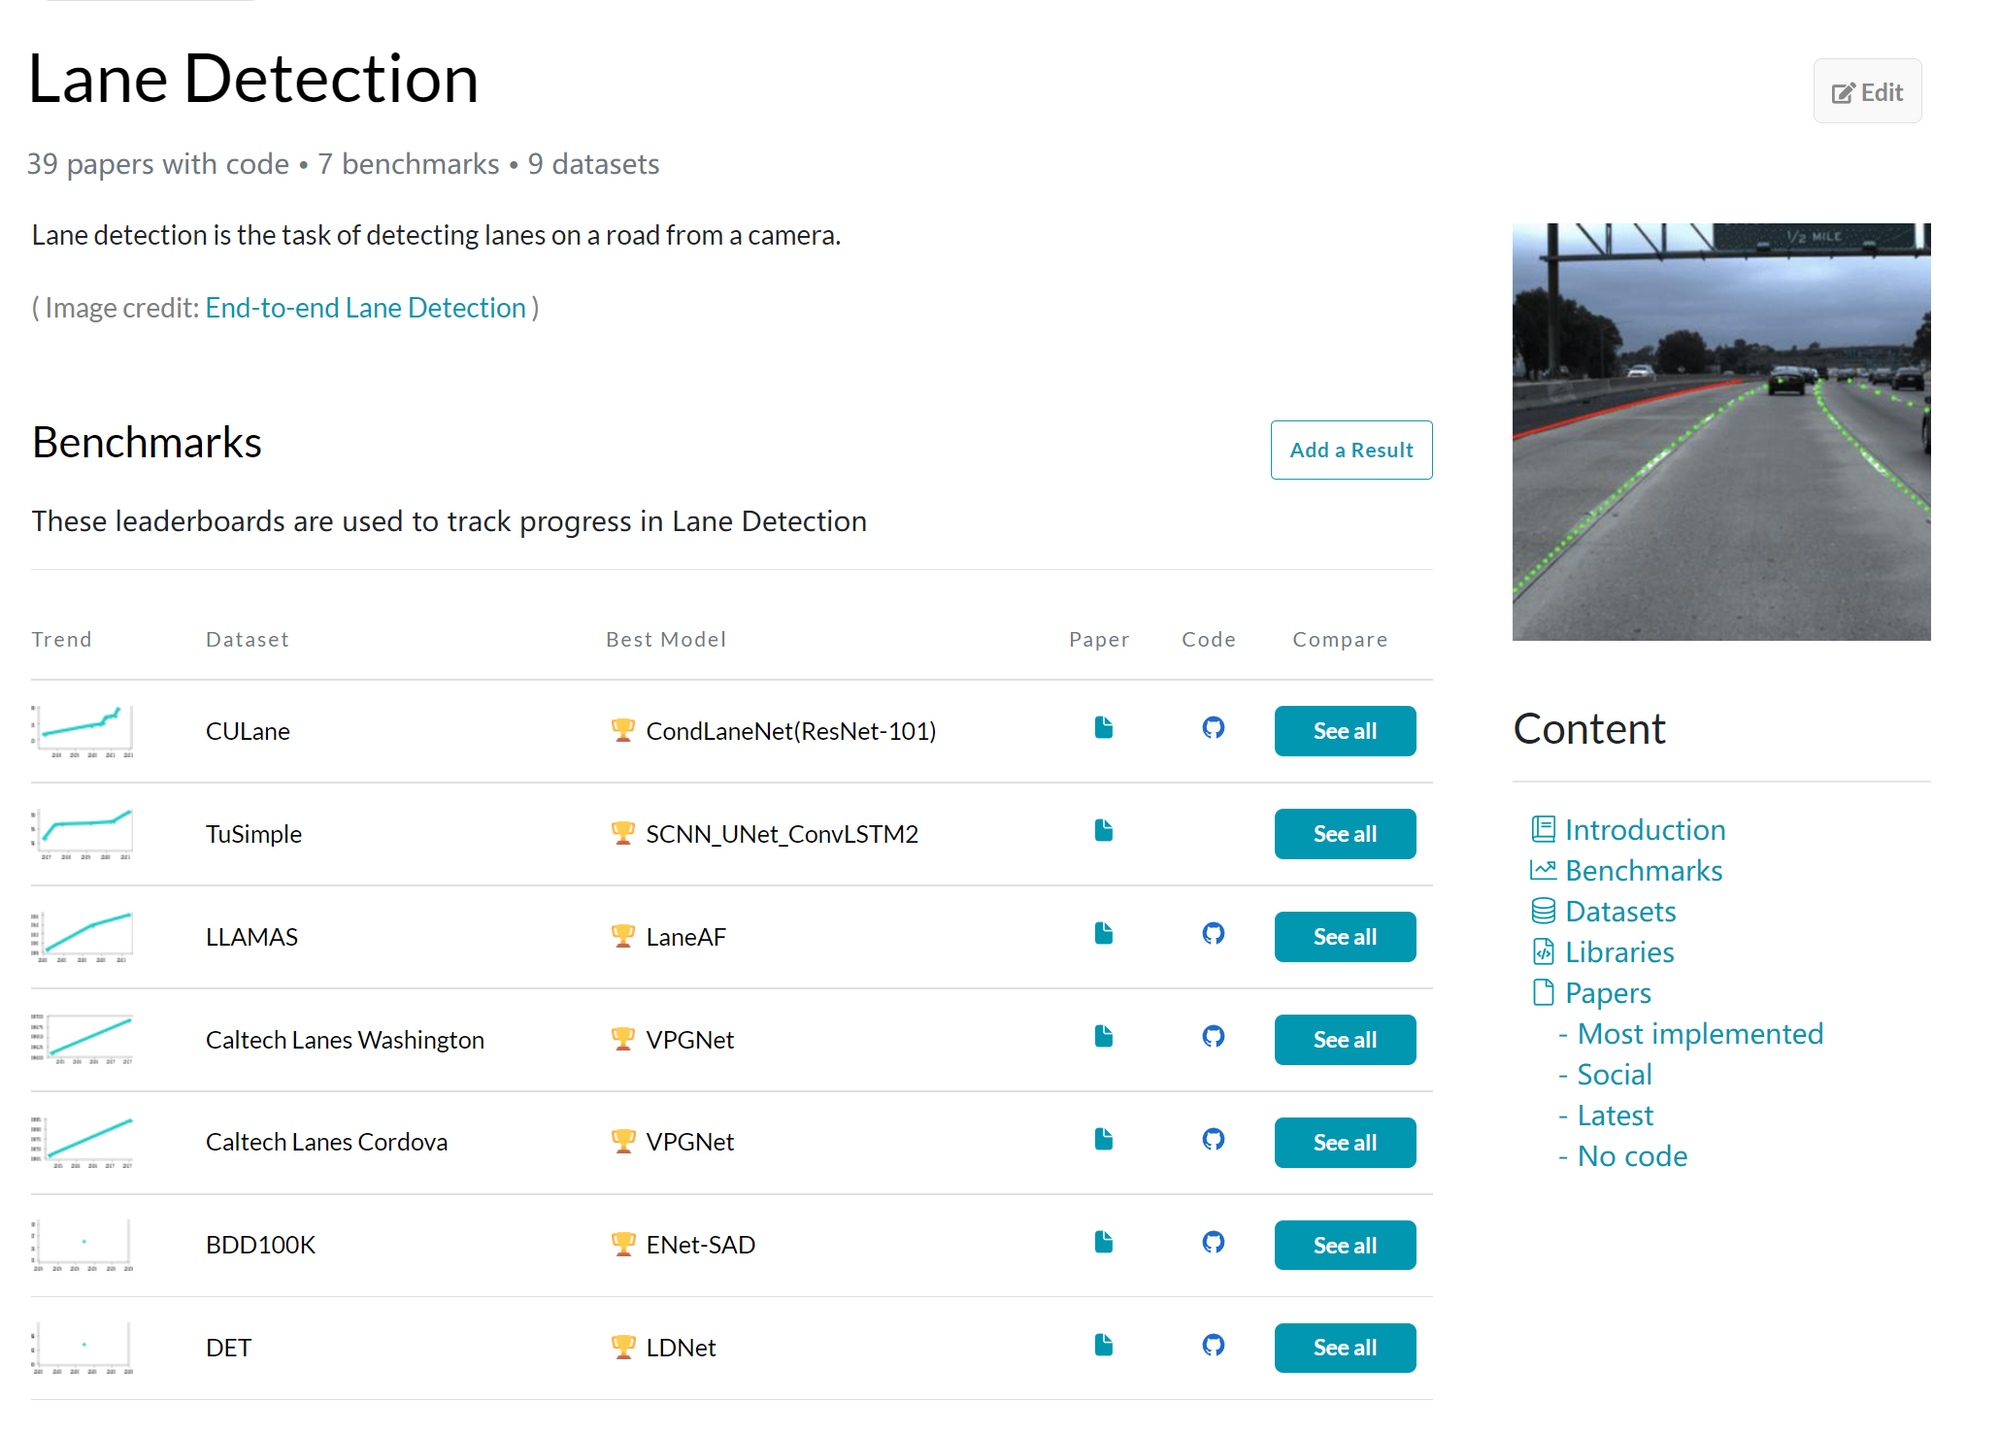Open the Libraries section link
The width and height of the screenshot is (2000, 1435).
click(x=1618, y=953)
